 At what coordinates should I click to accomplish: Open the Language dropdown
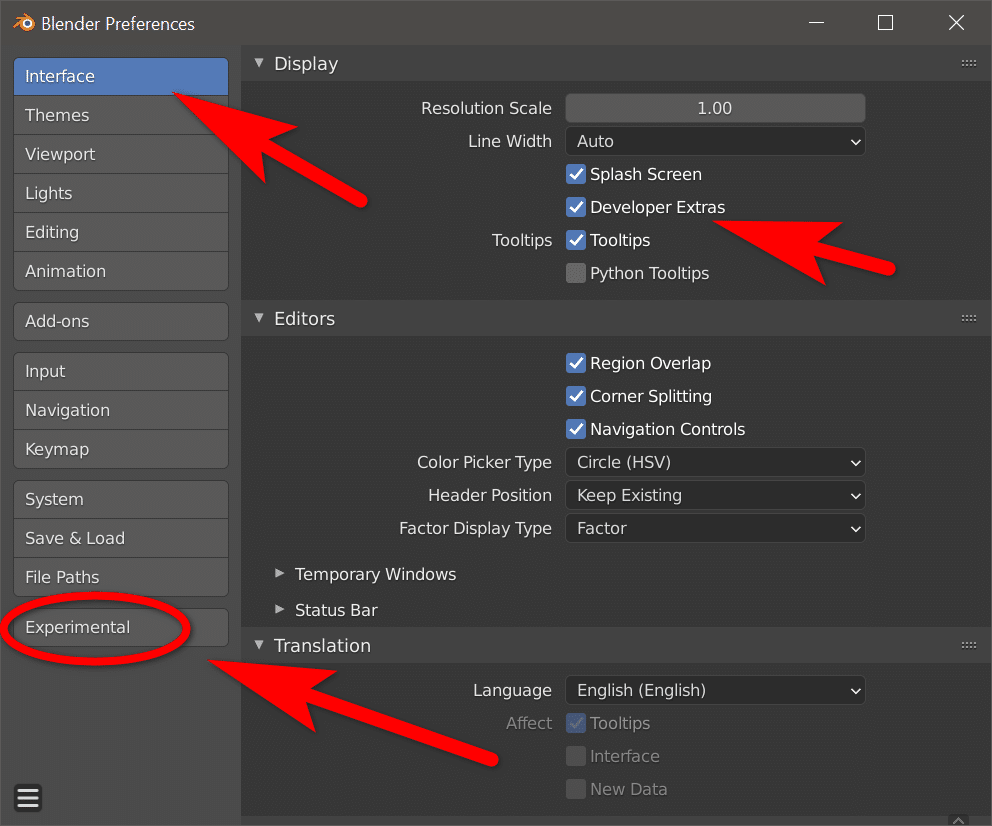(x=715, y=690)
